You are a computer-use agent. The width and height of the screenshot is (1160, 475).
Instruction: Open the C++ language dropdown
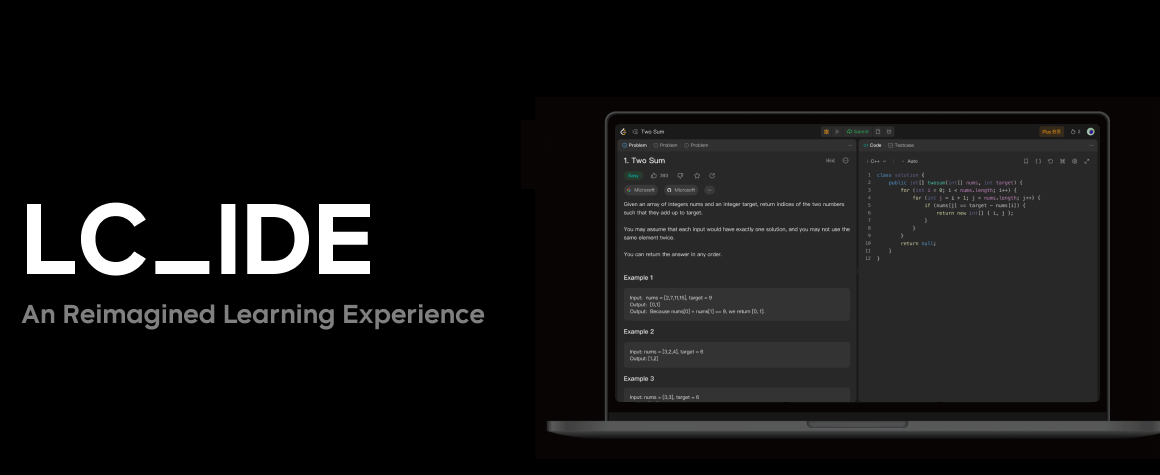click(876, 160)
